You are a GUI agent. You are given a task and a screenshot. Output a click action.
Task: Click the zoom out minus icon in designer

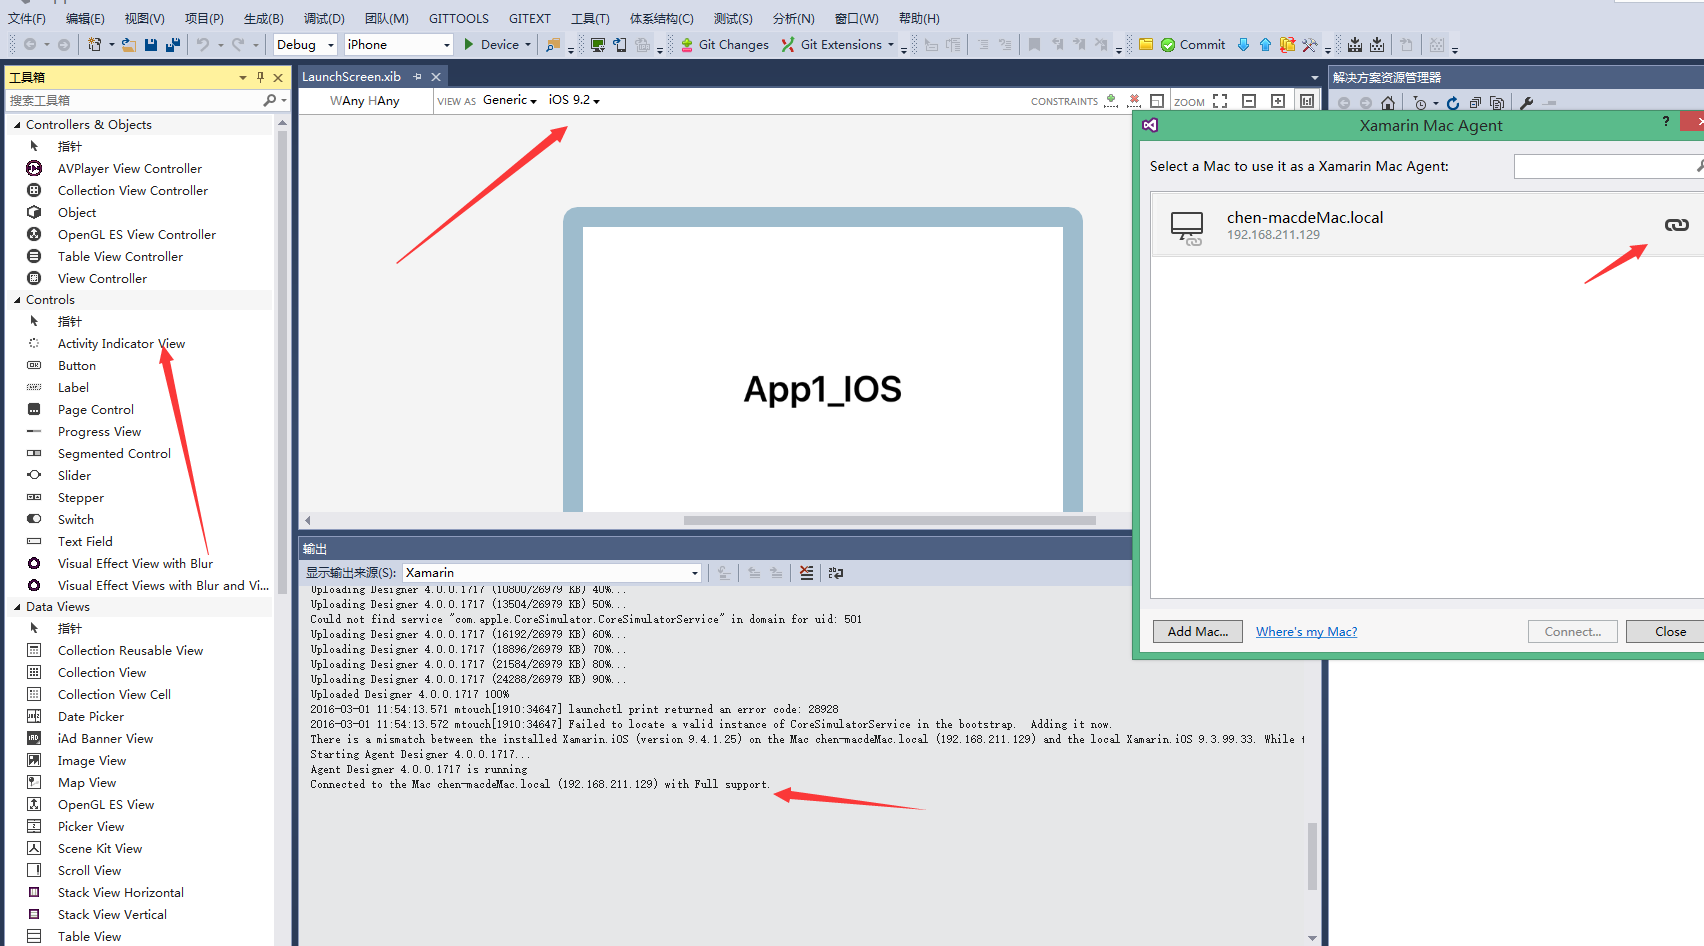1249,101
